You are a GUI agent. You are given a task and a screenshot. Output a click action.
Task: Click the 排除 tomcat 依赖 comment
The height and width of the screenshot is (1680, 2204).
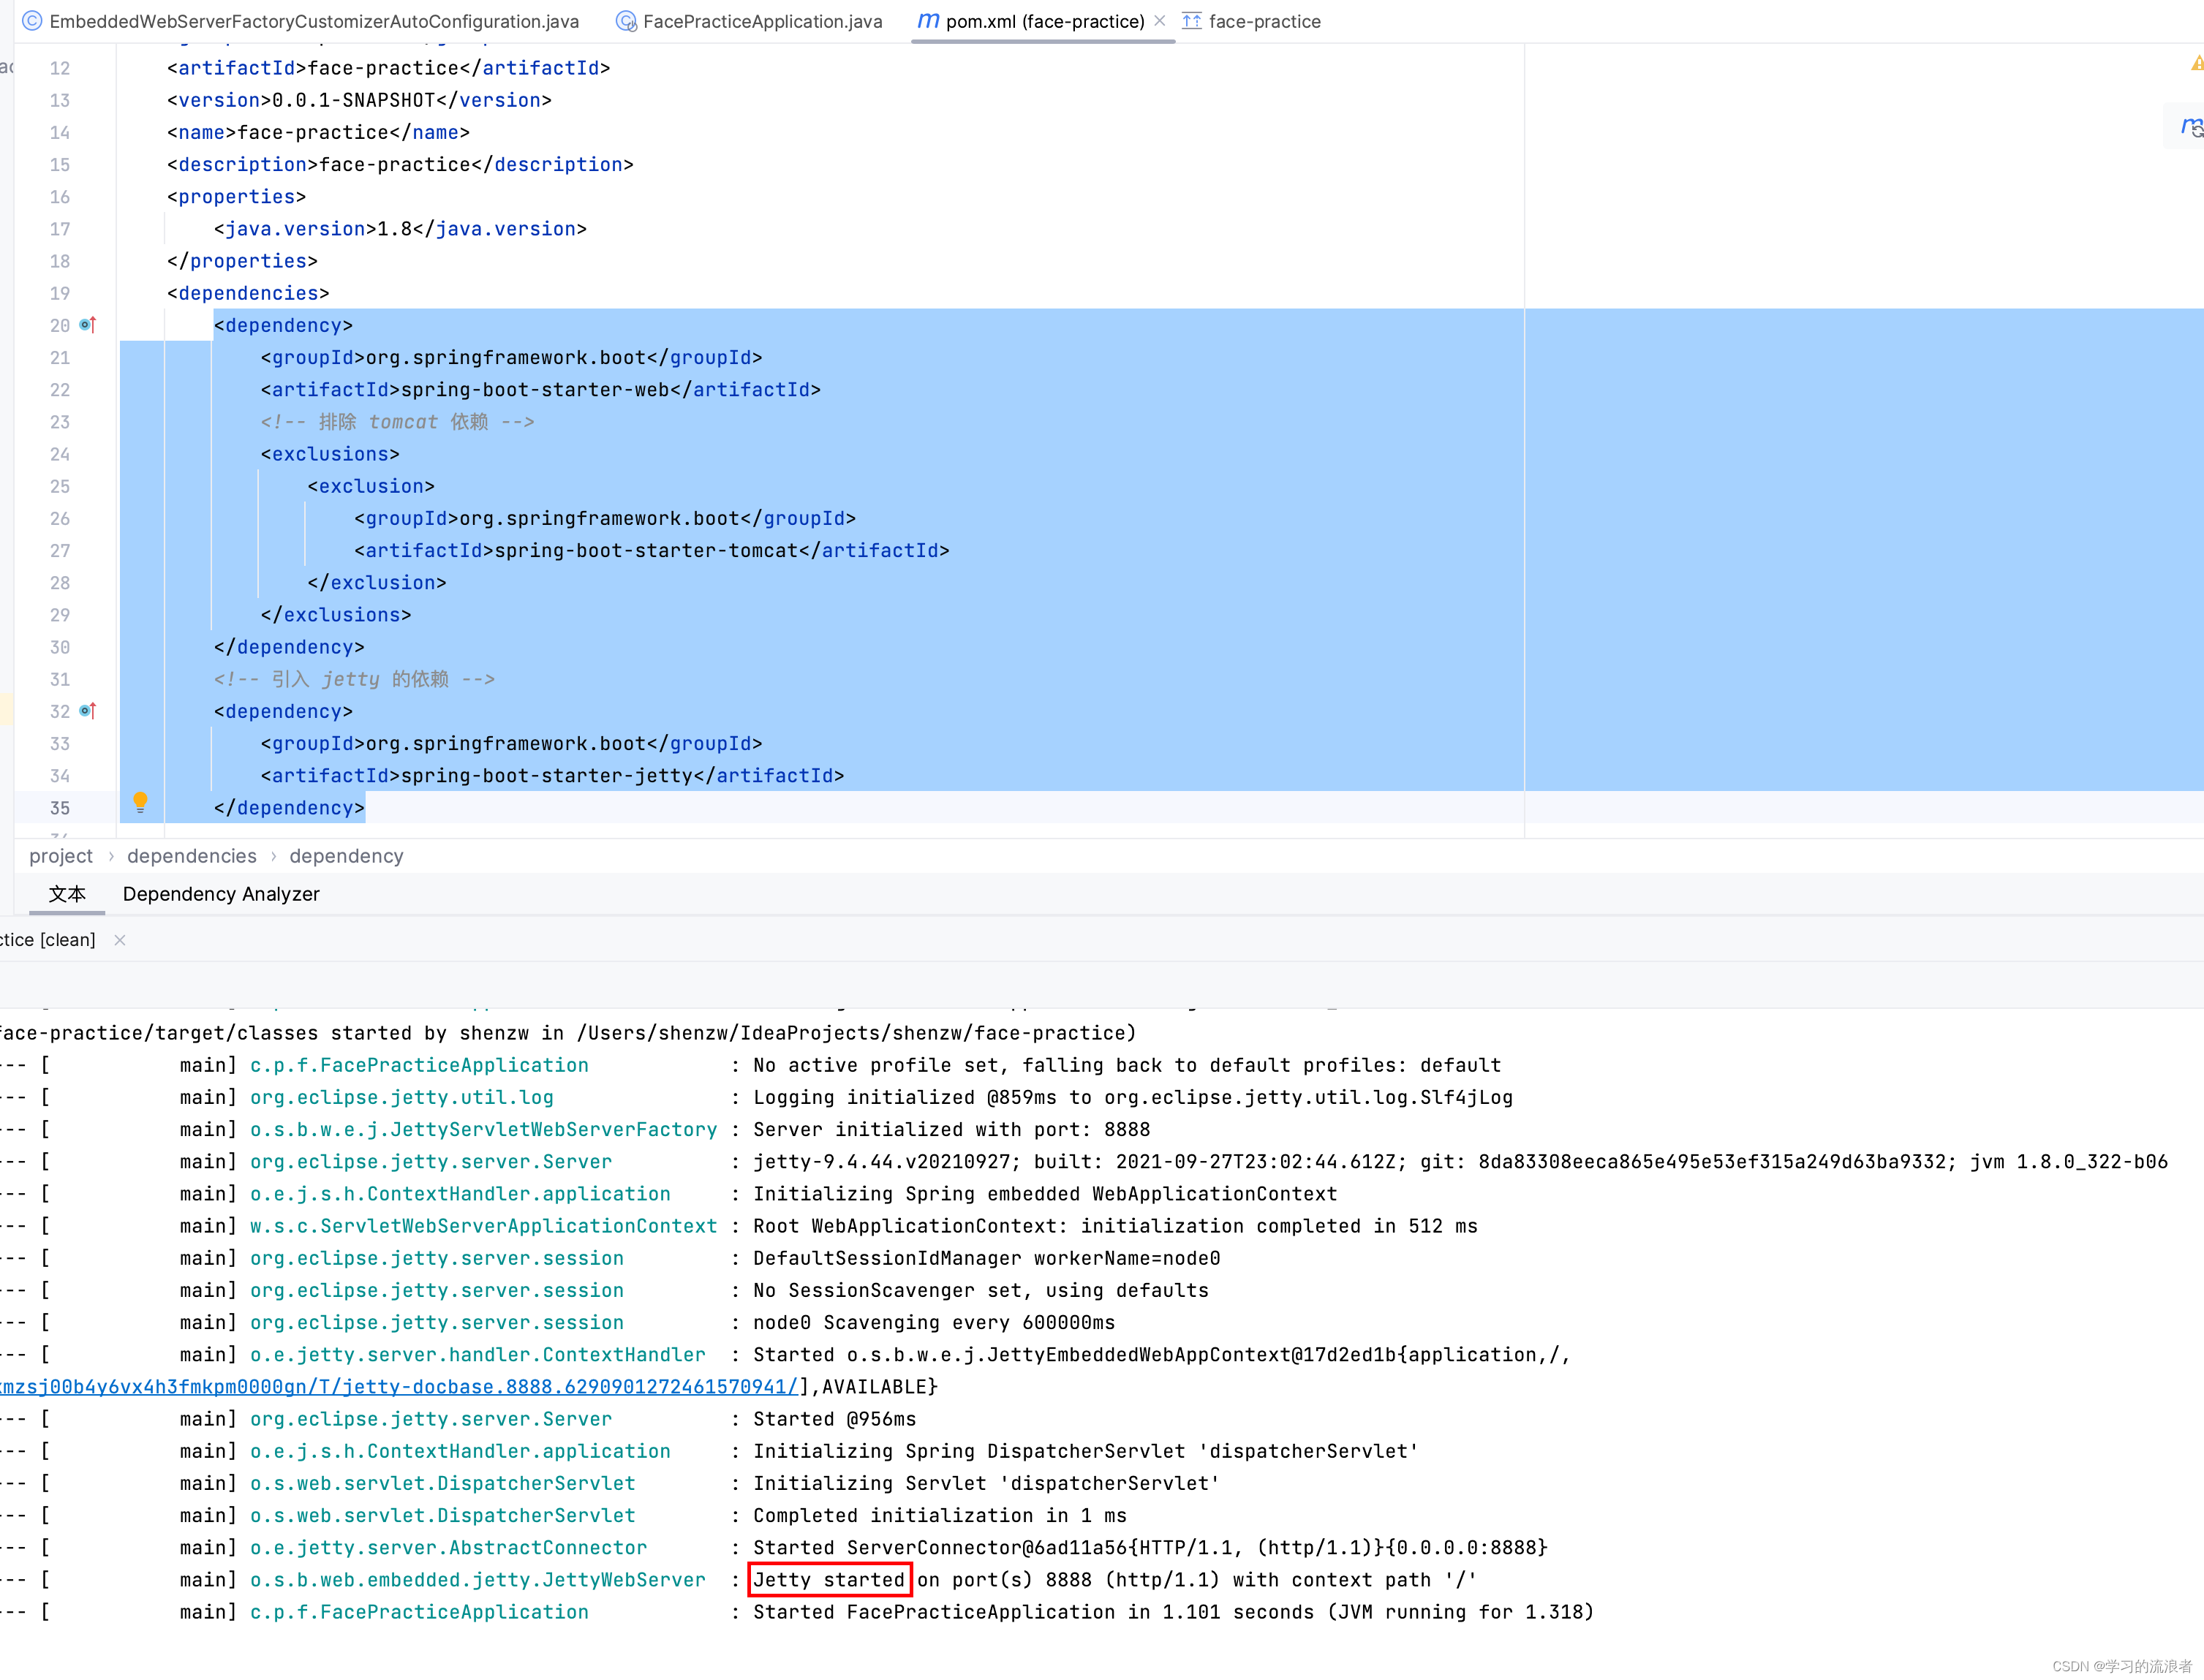(x=397, y=422)
